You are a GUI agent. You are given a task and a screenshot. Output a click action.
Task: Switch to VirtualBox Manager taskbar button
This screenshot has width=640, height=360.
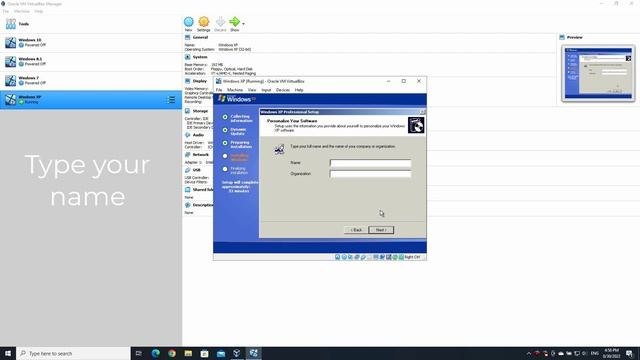pyautogui.click(x=237, y=353)
